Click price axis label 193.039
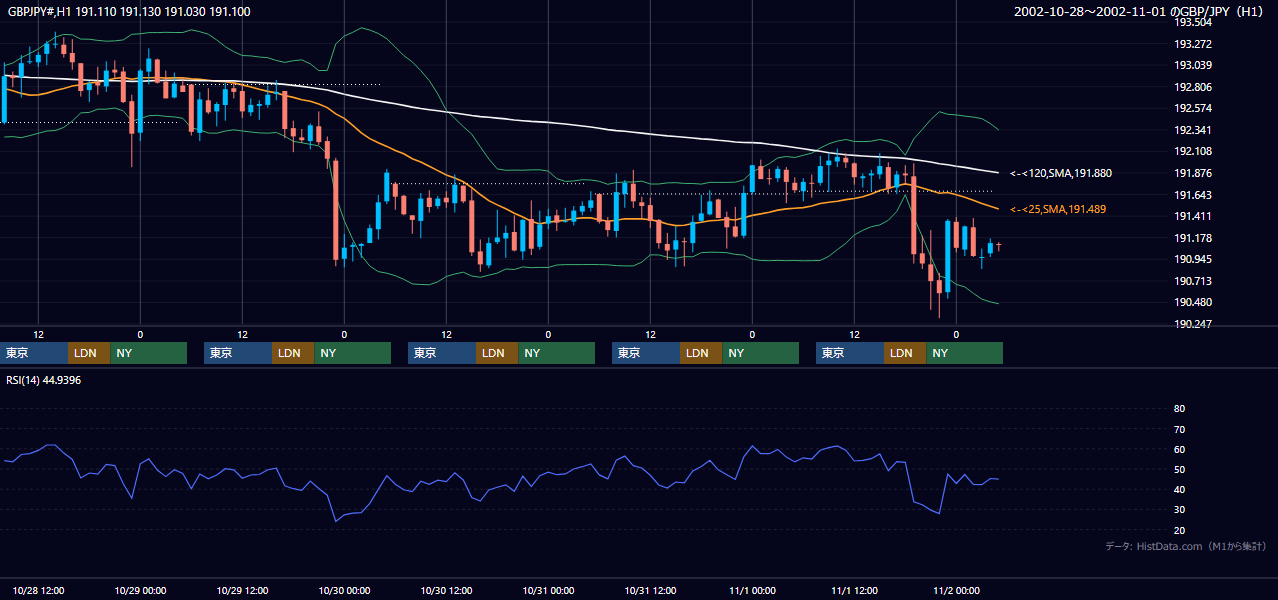1278x600 pixels. 1193,65
